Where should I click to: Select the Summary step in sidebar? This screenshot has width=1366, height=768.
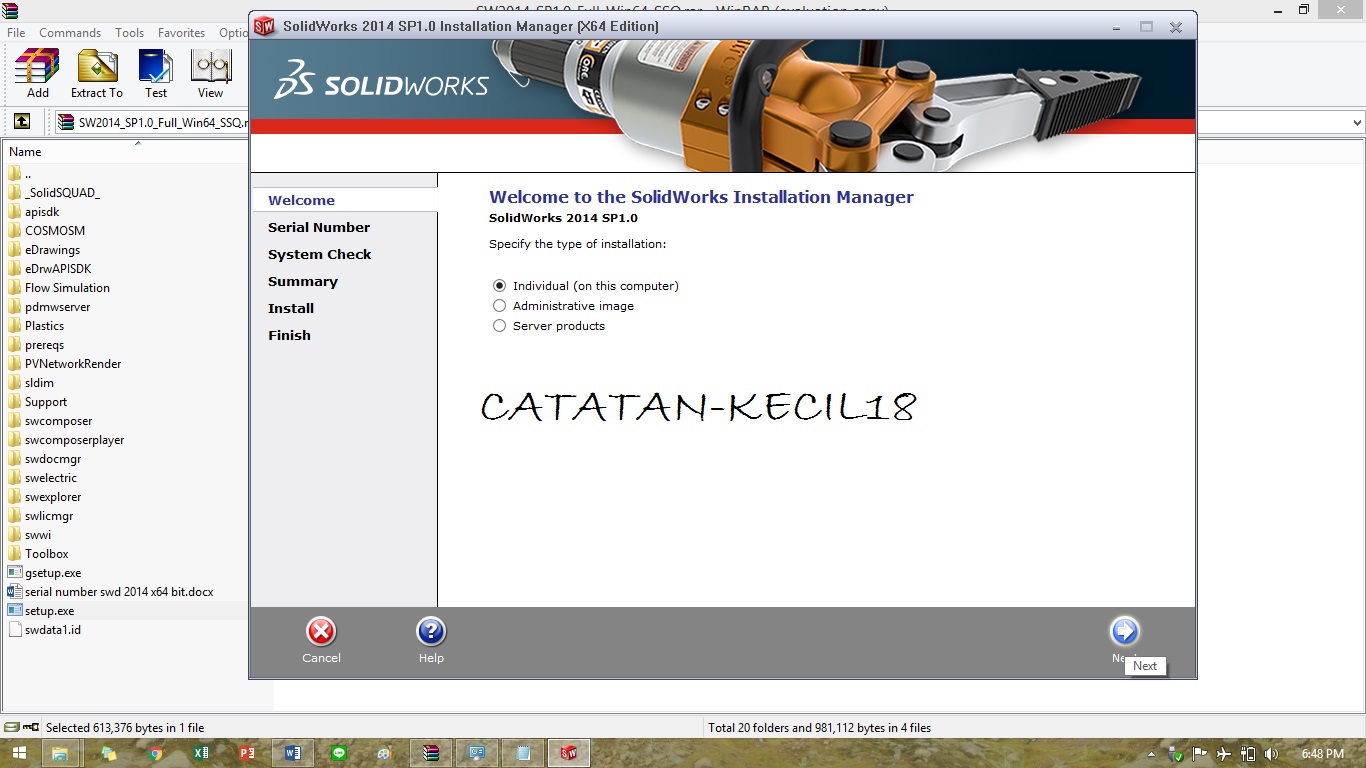(302, 281)
